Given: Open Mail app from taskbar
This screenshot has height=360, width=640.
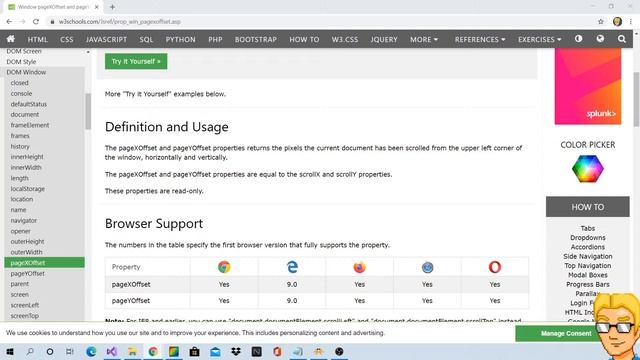Looking at the screenshot, I should pyautogui.click(x=215, y=351).
